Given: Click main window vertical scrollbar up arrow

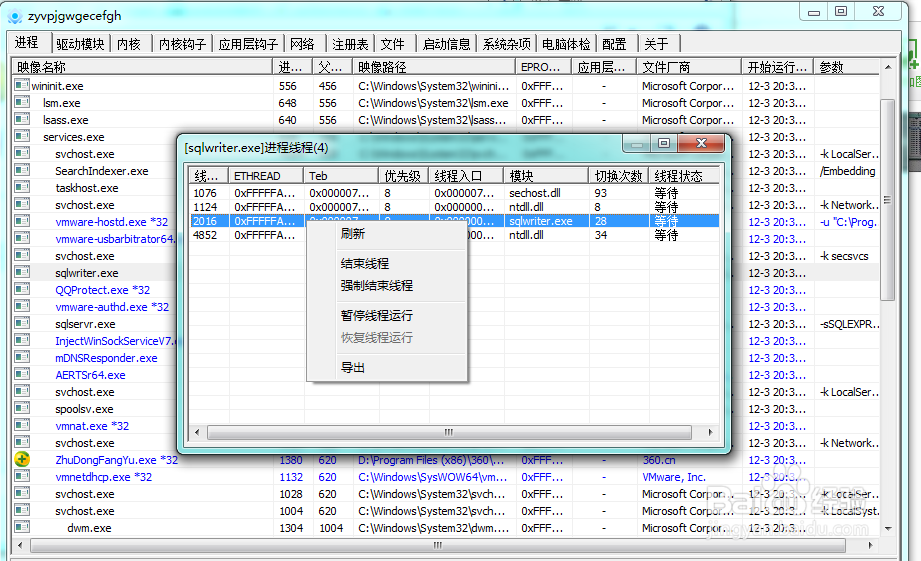Looking at the screenshot, I should 888,67.
